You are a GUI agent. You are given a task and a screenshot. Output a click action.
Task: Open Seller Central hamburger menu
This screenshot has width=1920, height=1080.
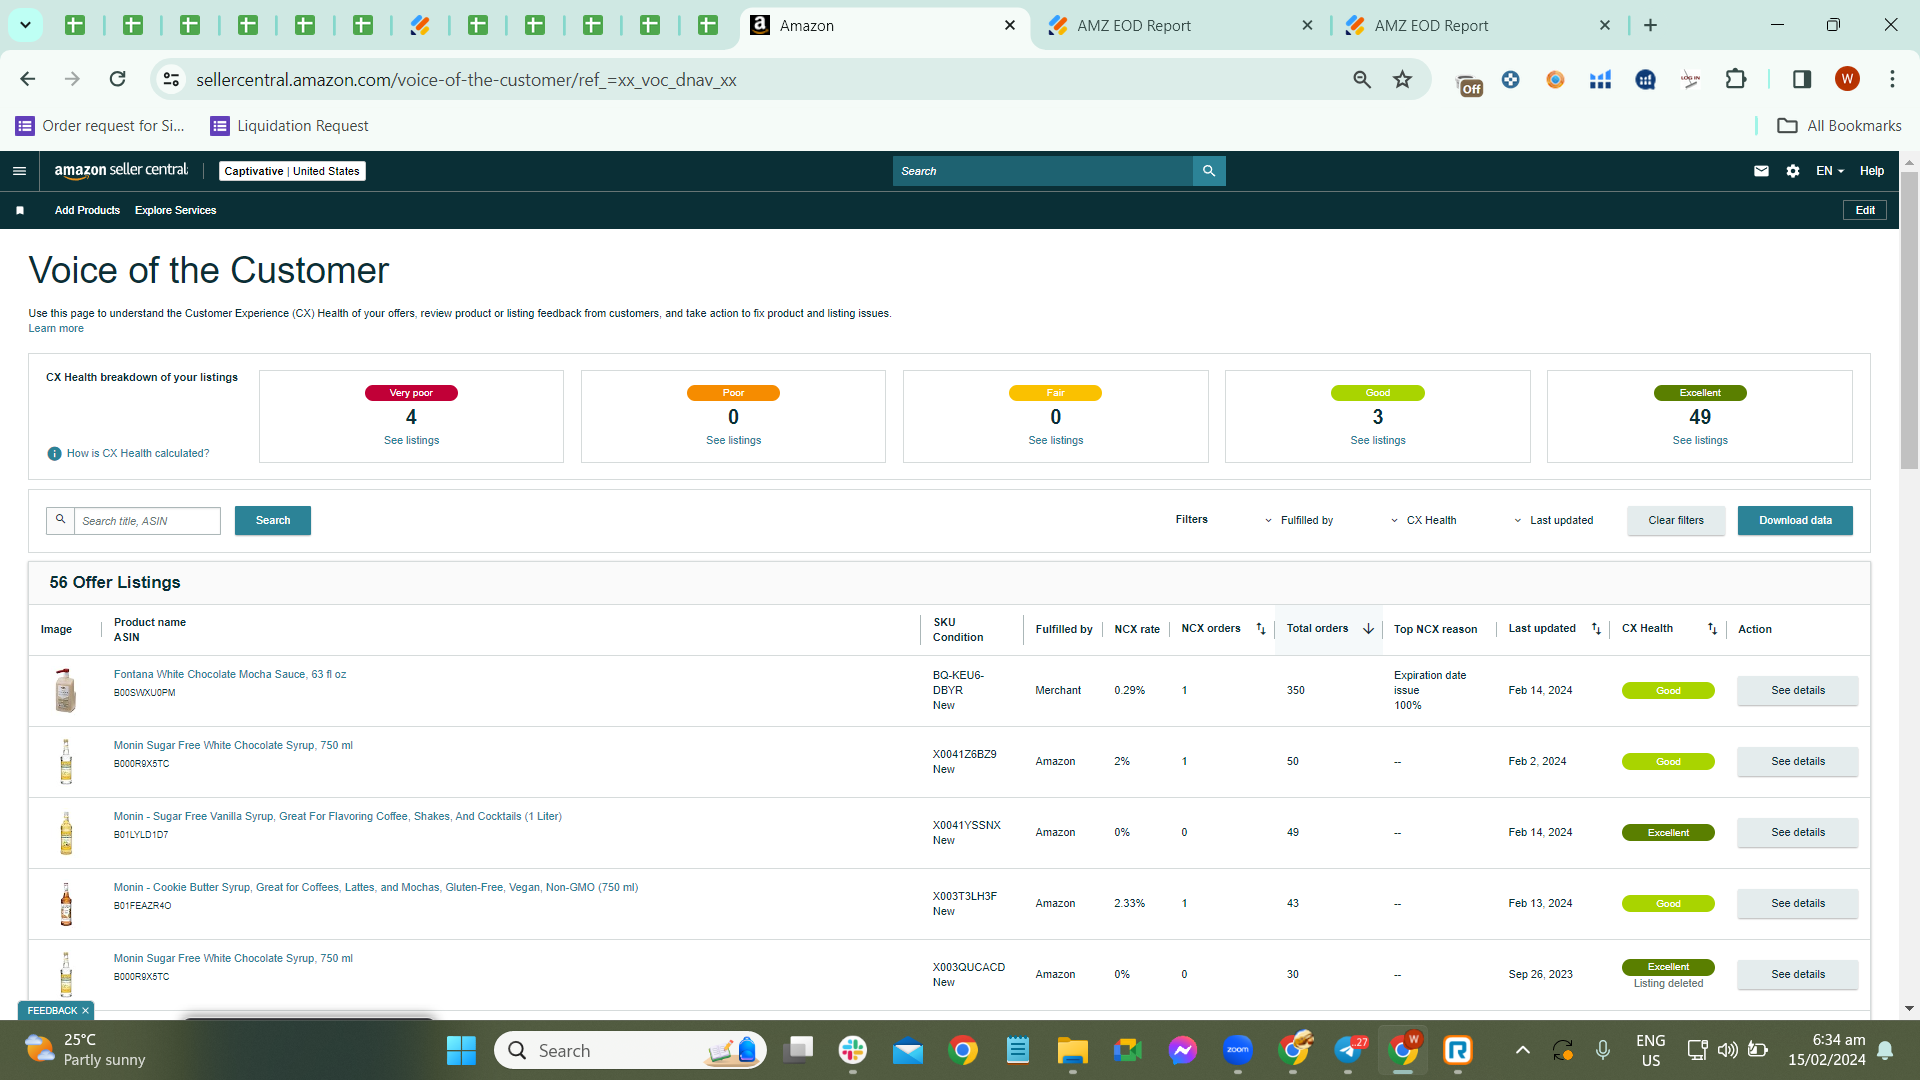tap(19, 171)
